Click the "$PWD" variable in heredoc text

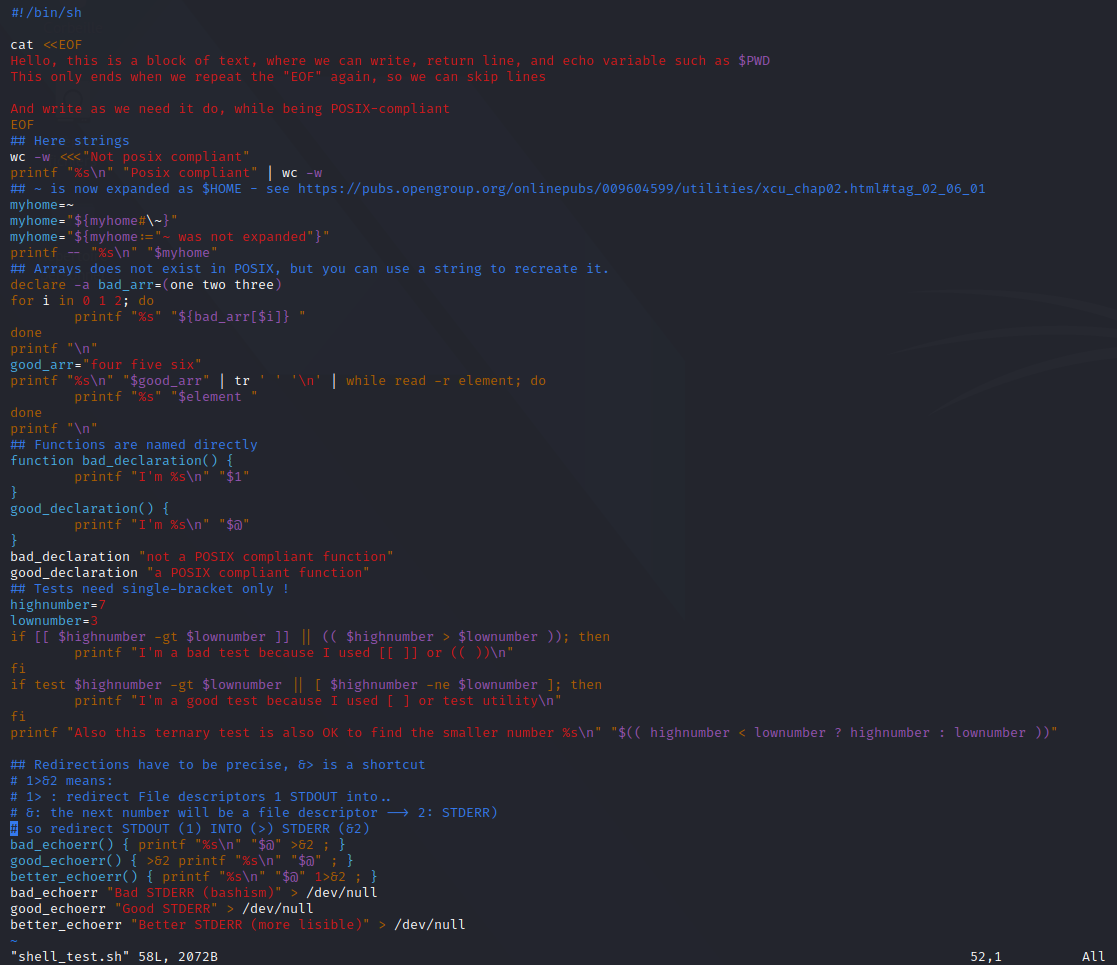pos(754,61)
